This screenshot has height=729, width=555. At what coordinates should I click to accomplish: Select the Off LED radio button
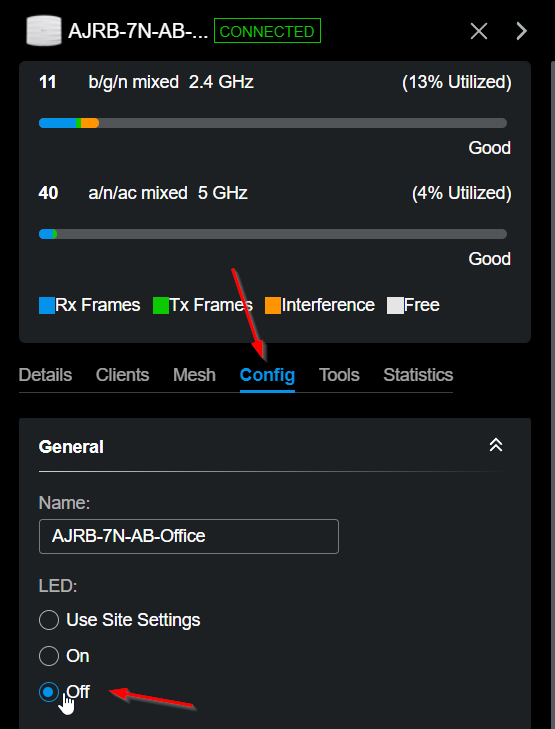tap(49, 692)
